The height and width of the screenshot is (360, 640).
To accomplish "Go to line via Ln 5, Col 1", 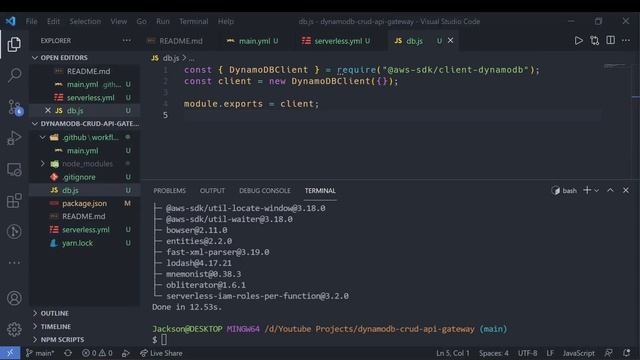I will [453, 353].
